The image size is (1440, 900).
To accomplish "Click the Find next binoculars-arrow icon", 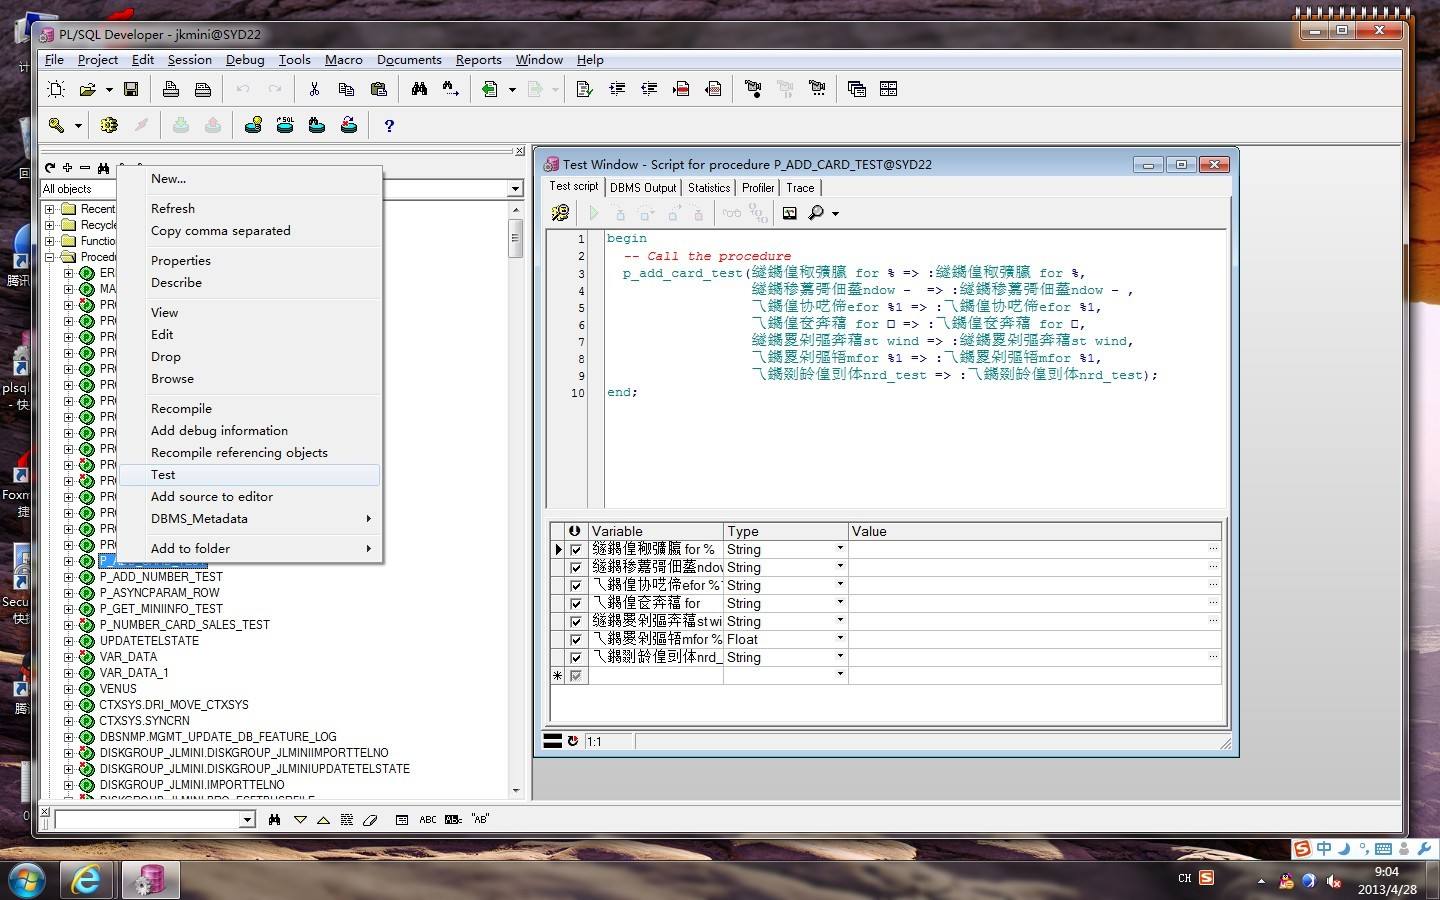I will coord(451,89).
